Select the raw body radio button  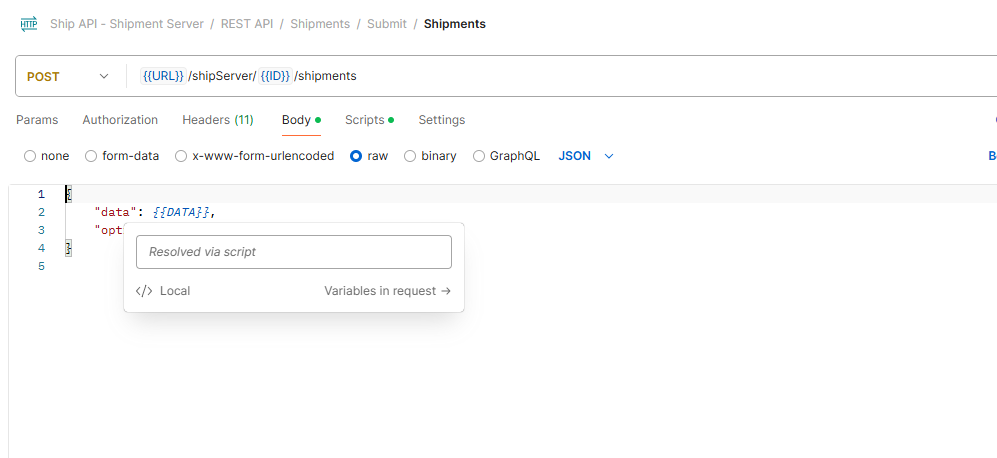[x=356, y=156]
